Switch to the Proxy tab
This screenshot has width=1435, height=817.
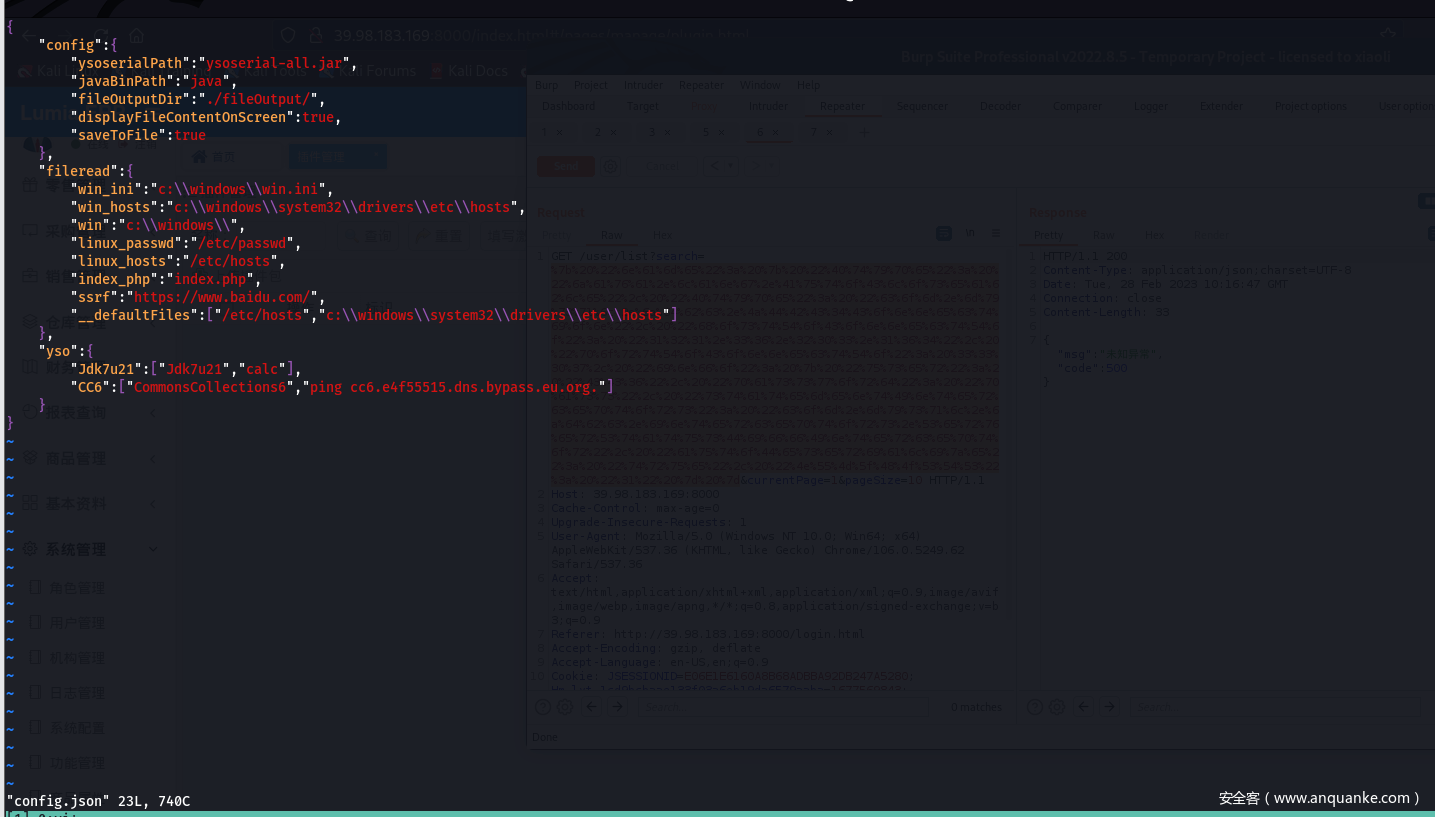click(704, 106)
